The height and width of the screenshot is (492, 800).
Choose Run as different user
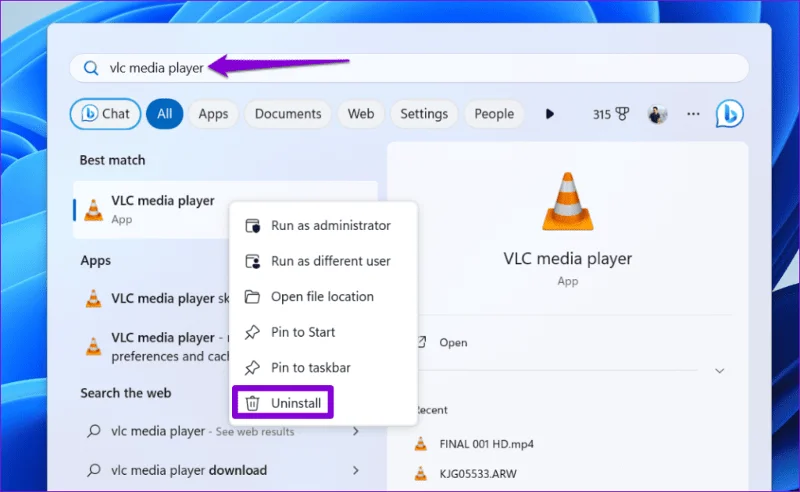pyautogui.click(x=323, y=261)
